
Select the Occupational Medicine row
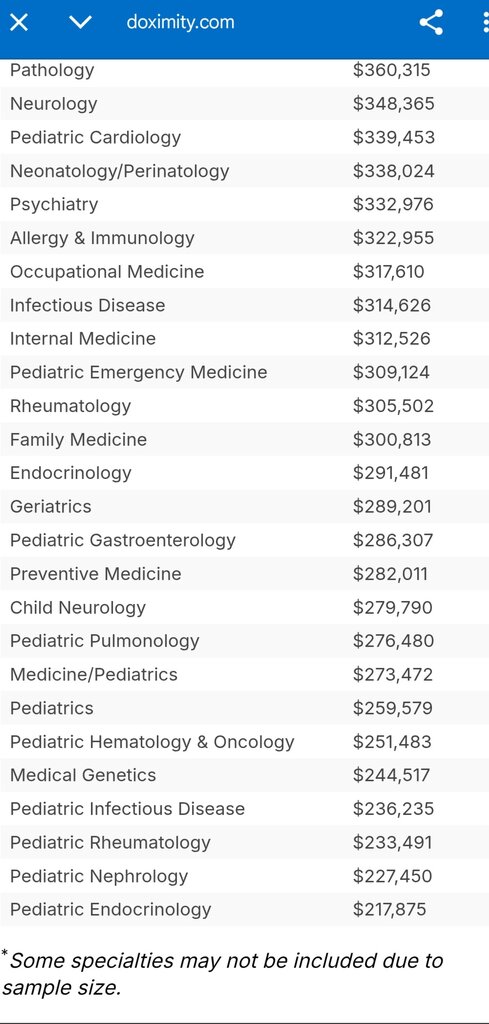[244, 272]
